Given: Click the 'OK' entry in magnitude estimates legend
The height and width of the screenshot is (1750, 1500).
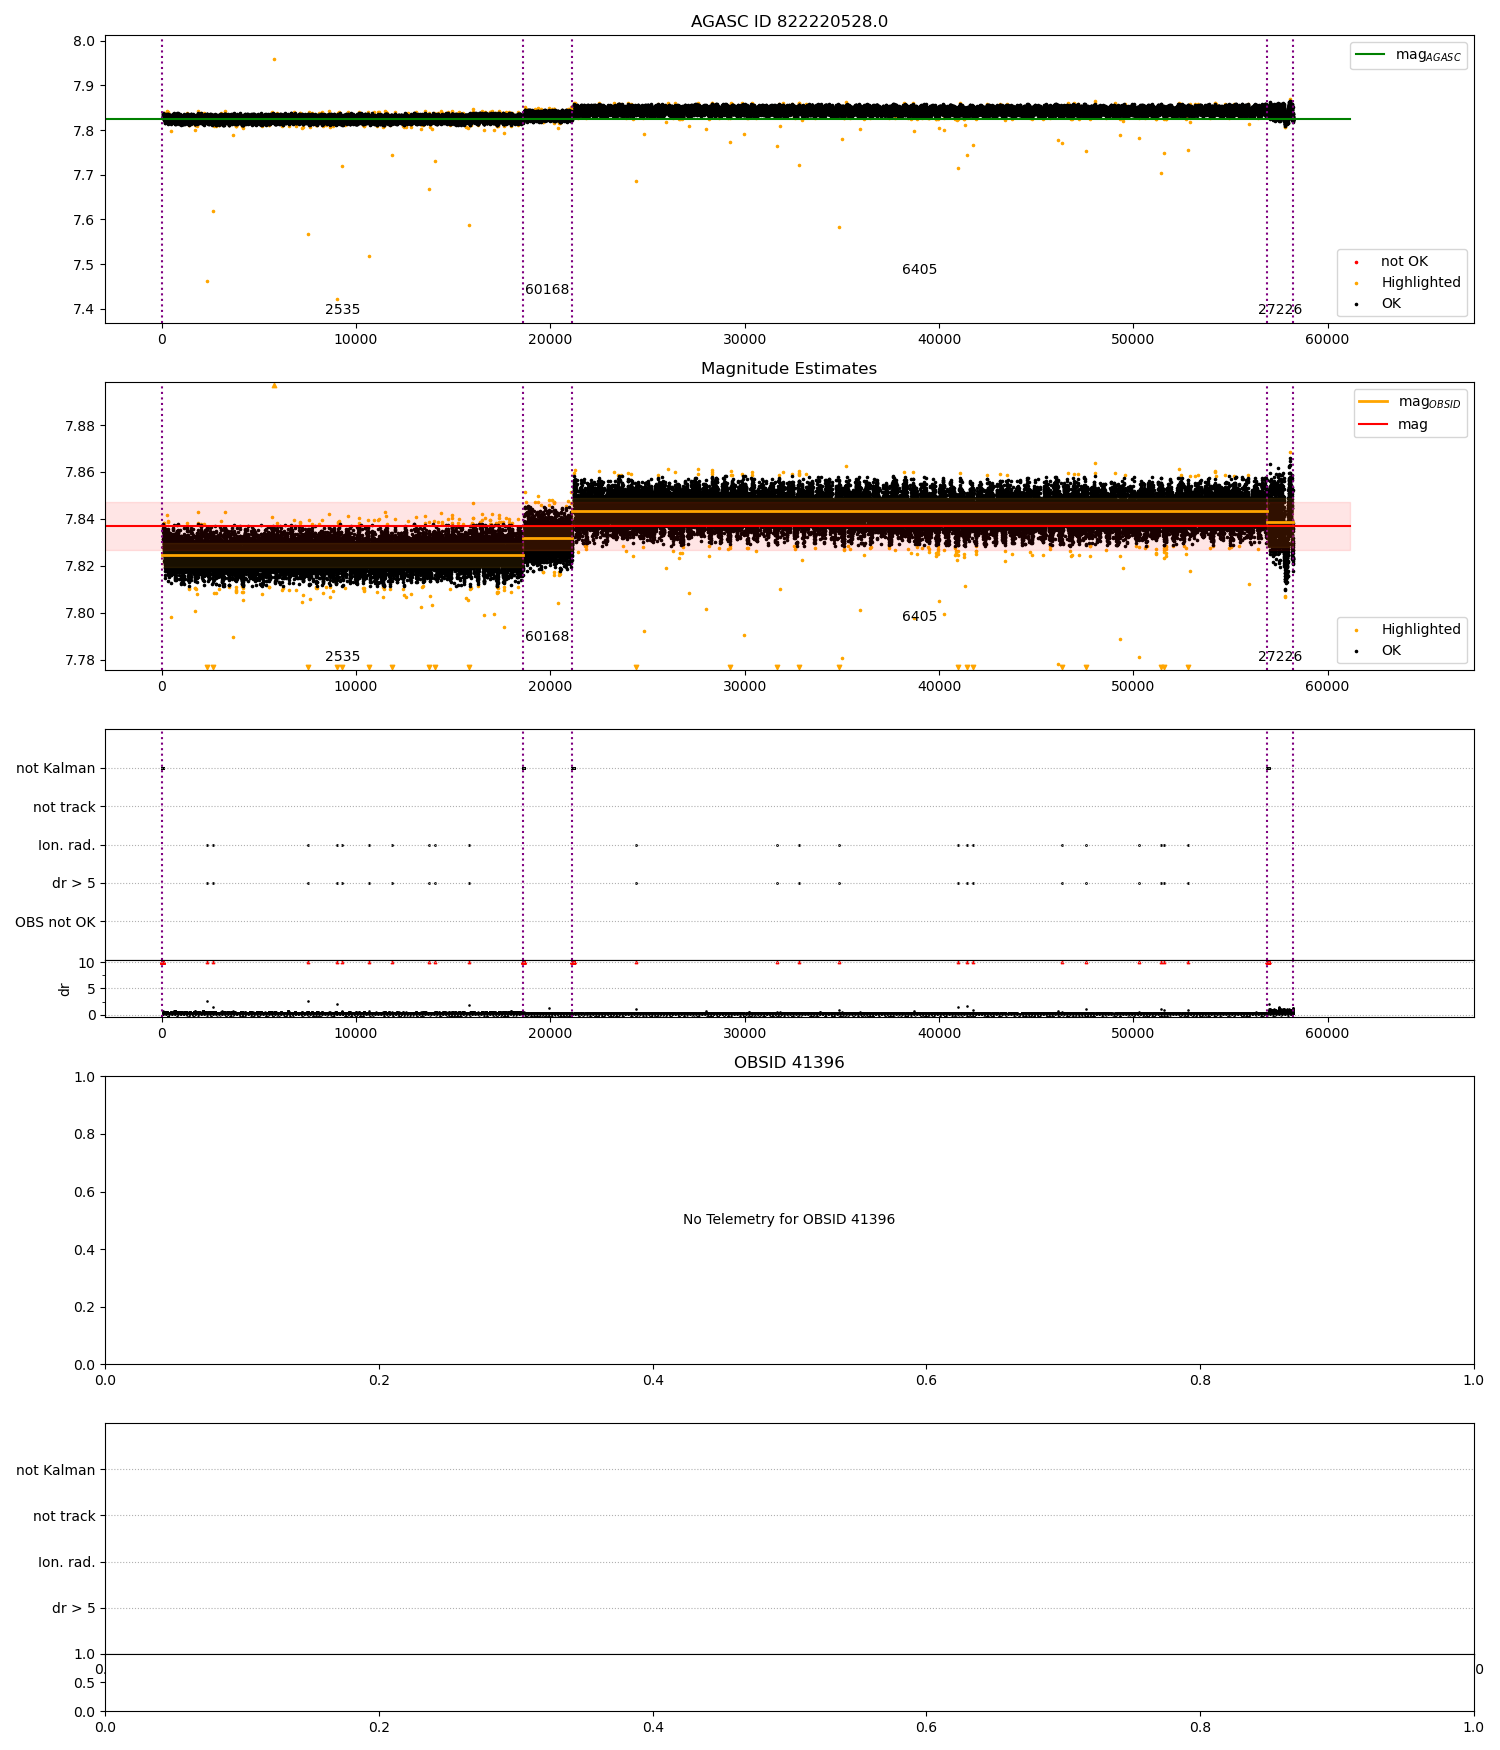Looking at the screenshot, I should pos(1391,651).
